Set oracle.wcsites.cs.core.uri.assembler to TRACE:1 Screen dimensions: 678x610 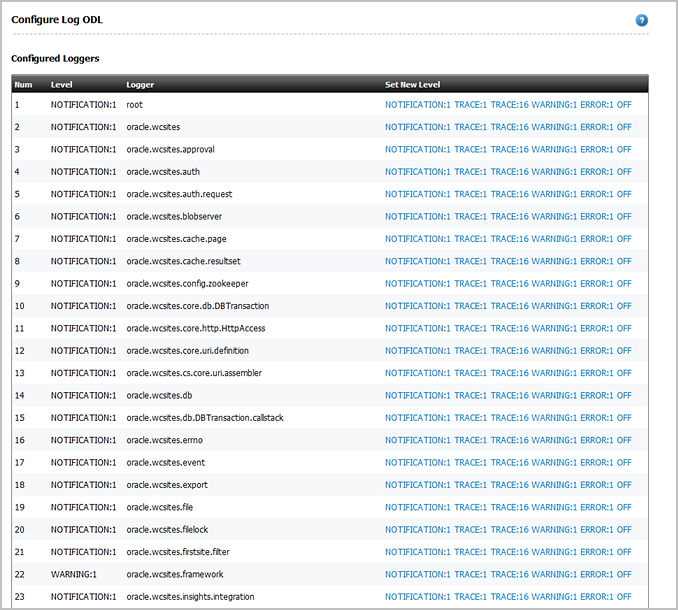point(470,373)
